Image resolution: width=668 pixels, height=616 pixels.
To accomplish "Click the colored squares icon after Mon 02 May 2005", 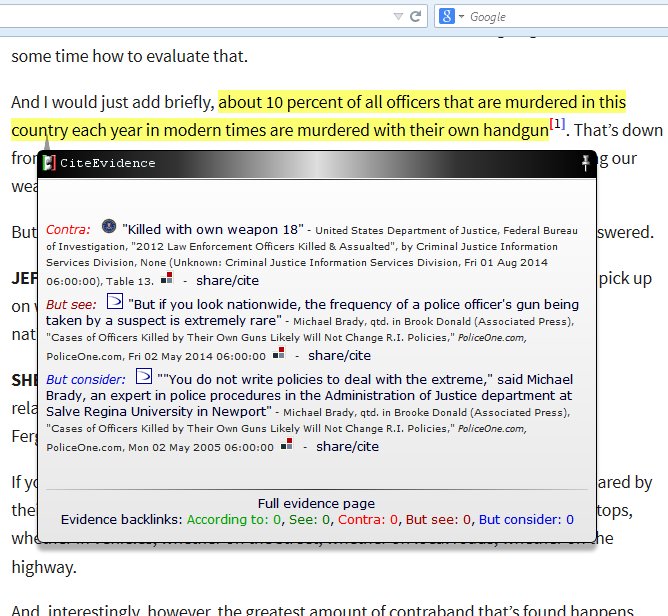I will coord(287,444).
